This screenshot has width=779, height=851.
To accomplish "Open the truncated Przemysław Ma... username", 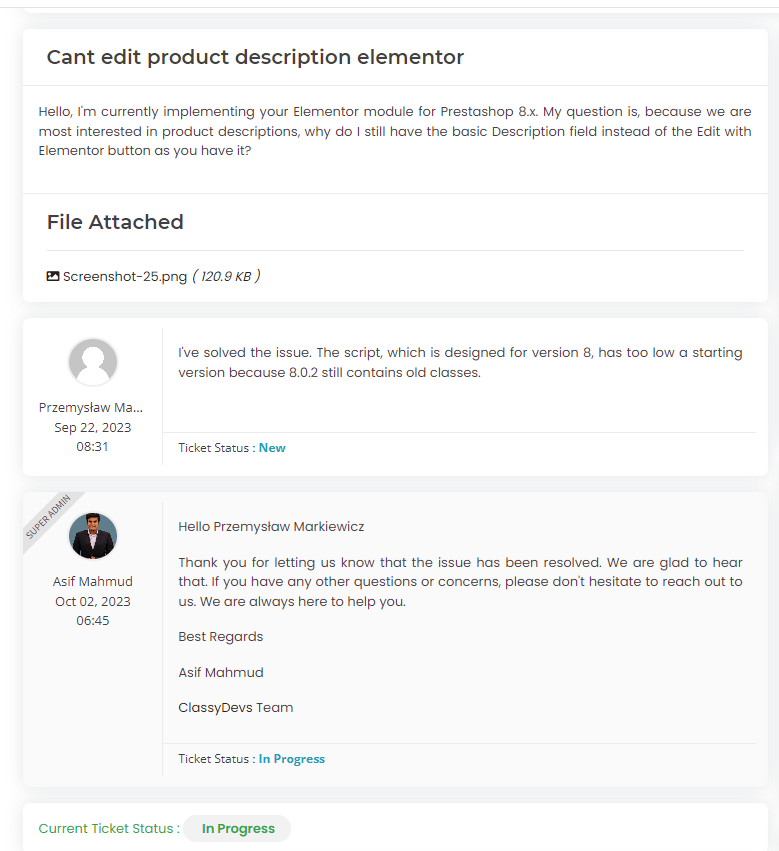I will [x=91, y=408].
